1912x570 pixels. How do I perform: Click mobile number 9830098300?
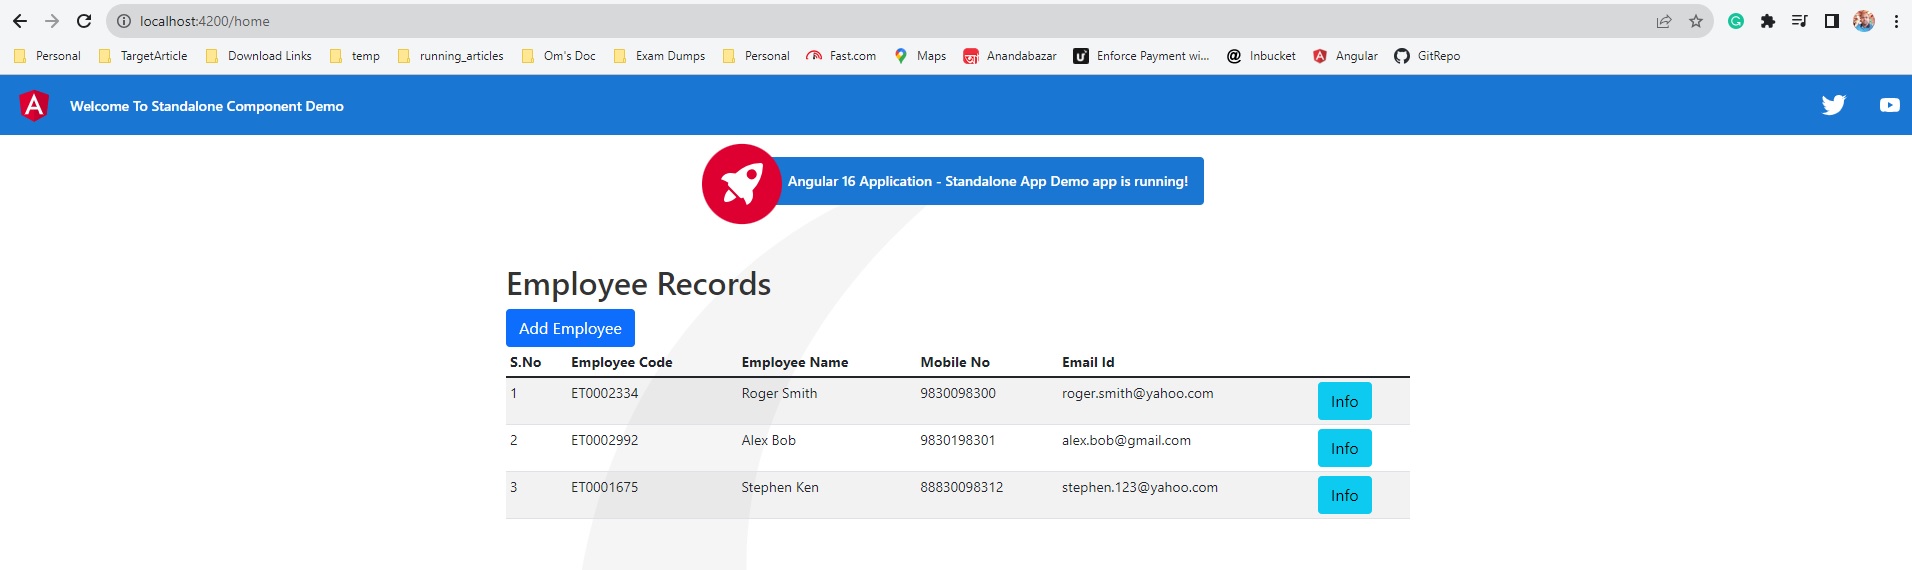958,393
